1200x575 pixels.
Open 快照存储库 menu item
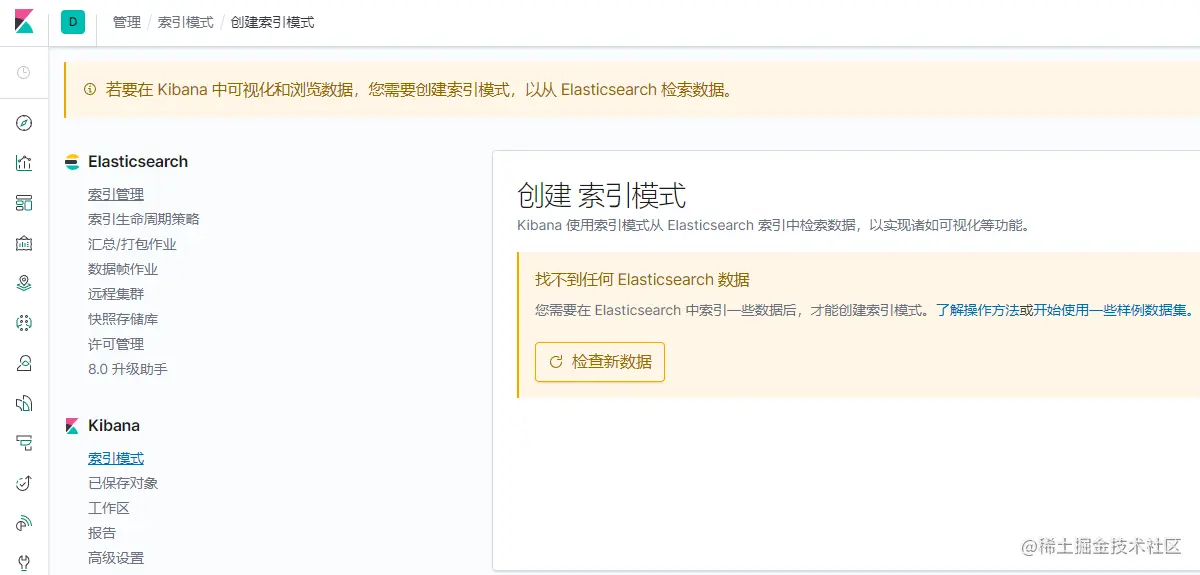point(123,319)
